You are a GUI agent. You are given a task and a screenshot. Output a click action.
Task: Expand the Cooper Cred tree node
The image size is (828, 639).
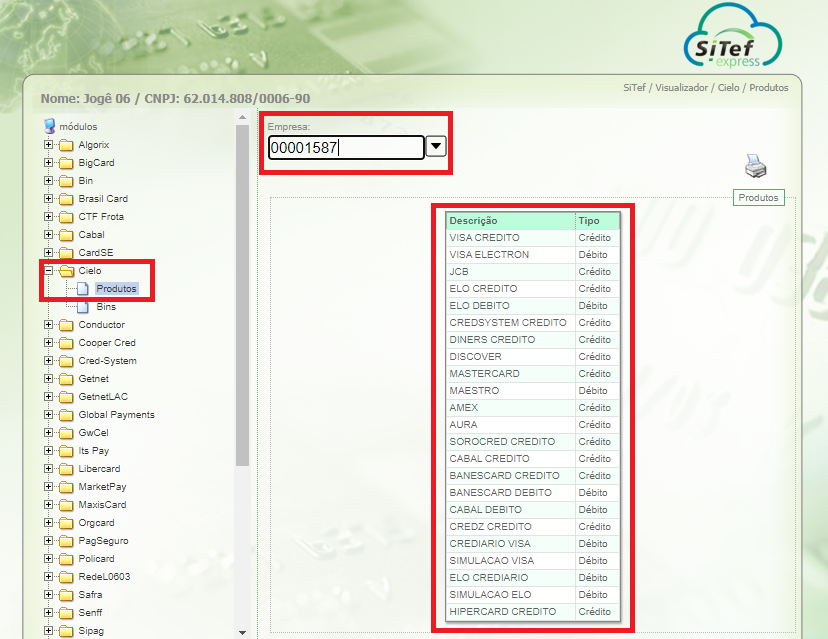click(x=49, y=342)
